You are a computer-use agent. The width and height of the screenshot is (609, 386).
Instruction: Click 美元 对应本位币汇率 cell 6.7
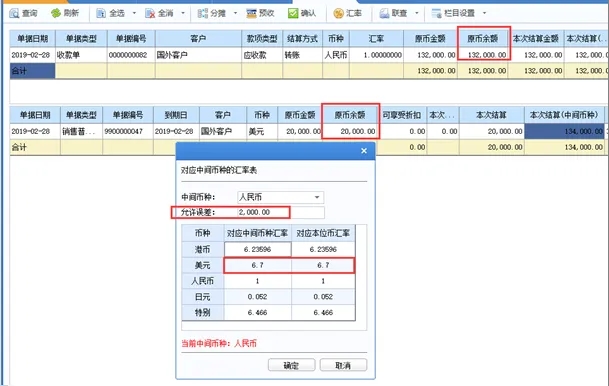coord(323,265)
